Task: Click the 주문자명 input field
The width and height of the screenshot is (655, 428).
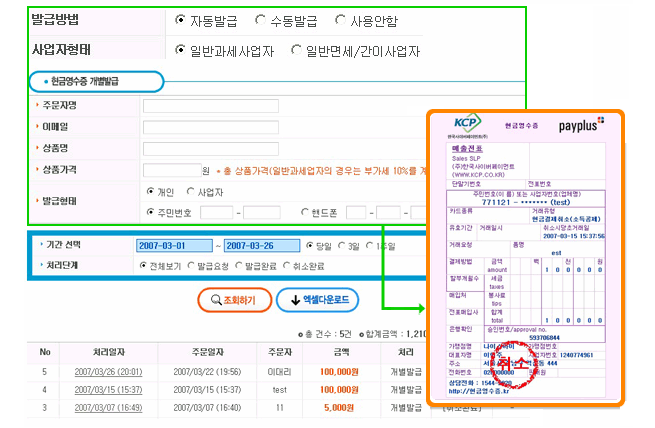Action: pyautogui.click(x=196, y=106)
